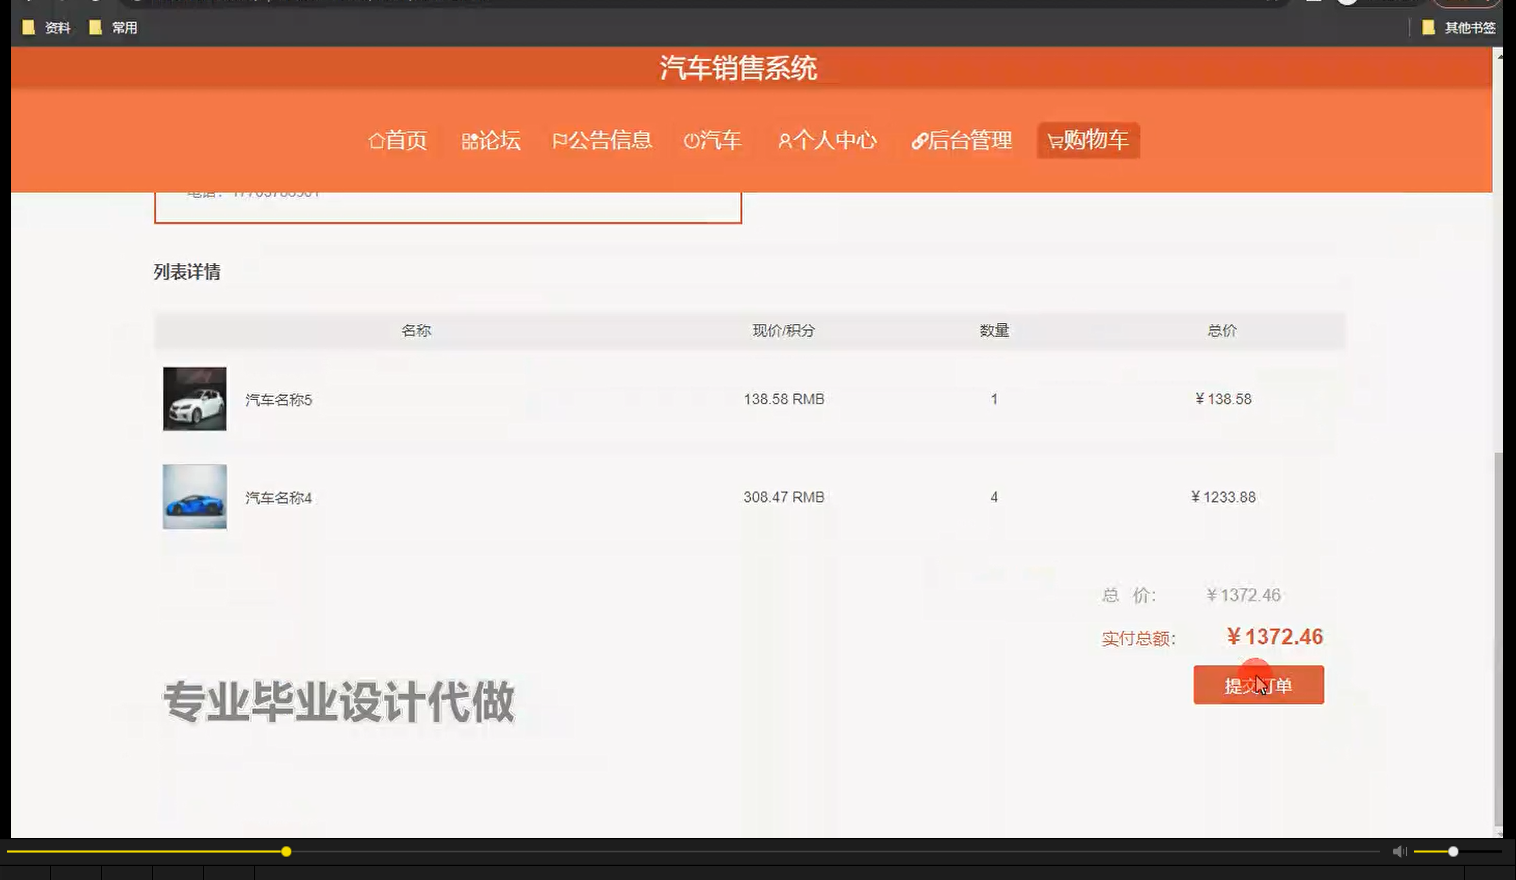Open the 常用 bookmark folder
1516x880 pixels.
tap(115, 27)
